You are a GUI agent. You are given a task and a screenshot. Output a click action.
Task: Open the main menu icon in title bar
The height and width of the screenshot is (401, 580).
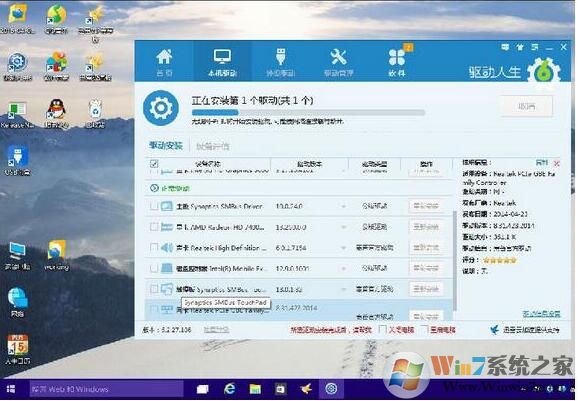(x=535, y=47)
